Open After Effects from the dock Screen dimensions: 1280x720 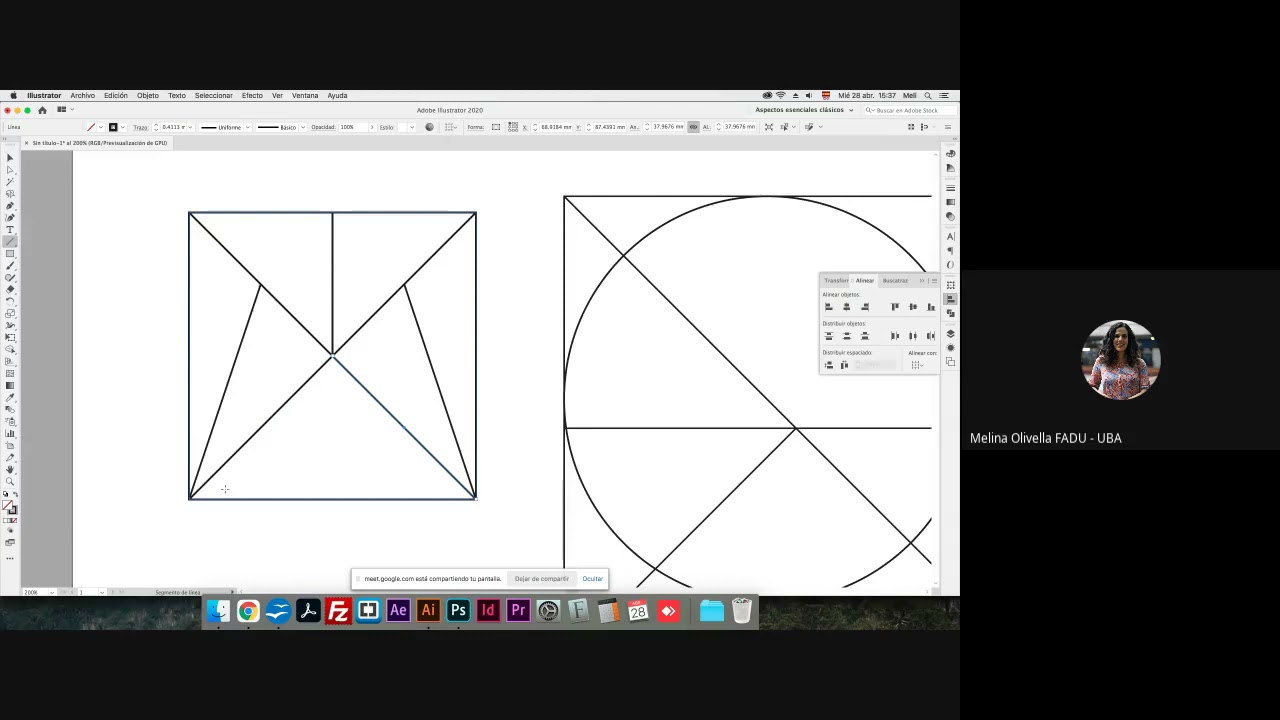click(x=398, y=611)
